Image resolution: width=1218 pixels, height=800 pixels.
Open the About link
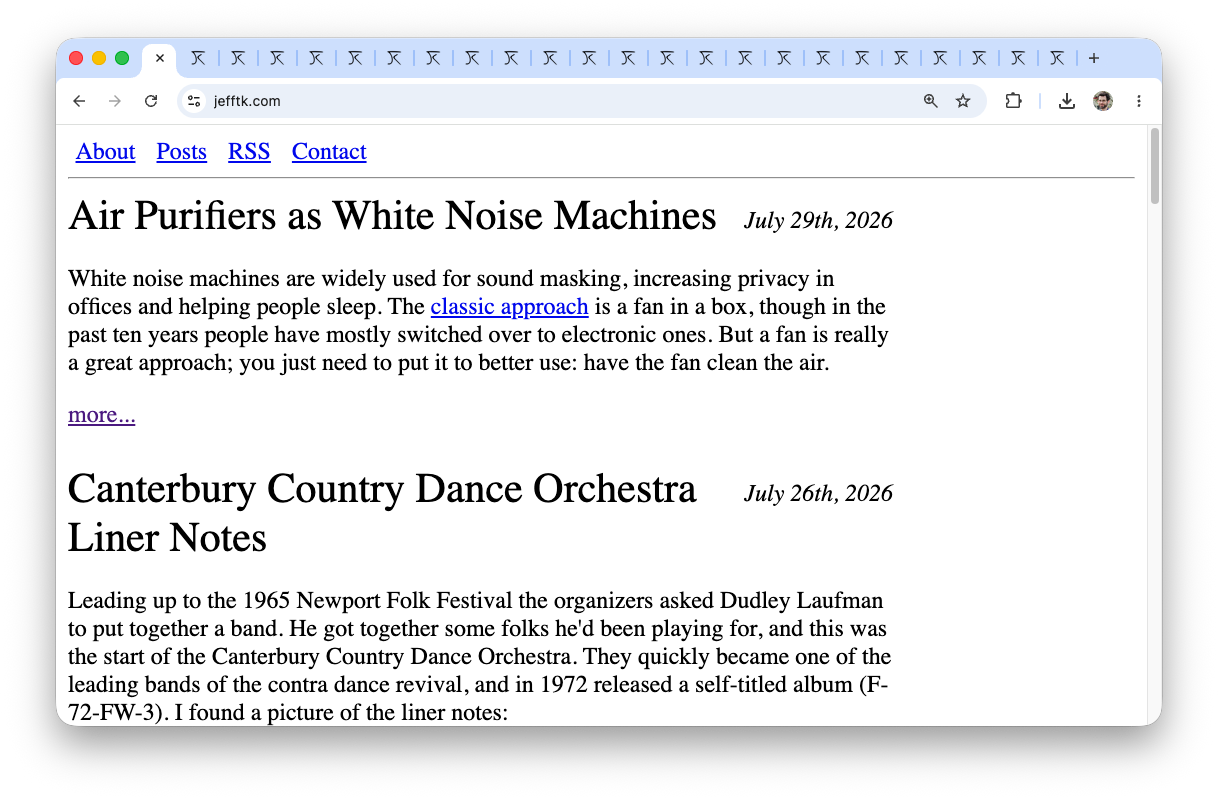[x=105, y=152]
